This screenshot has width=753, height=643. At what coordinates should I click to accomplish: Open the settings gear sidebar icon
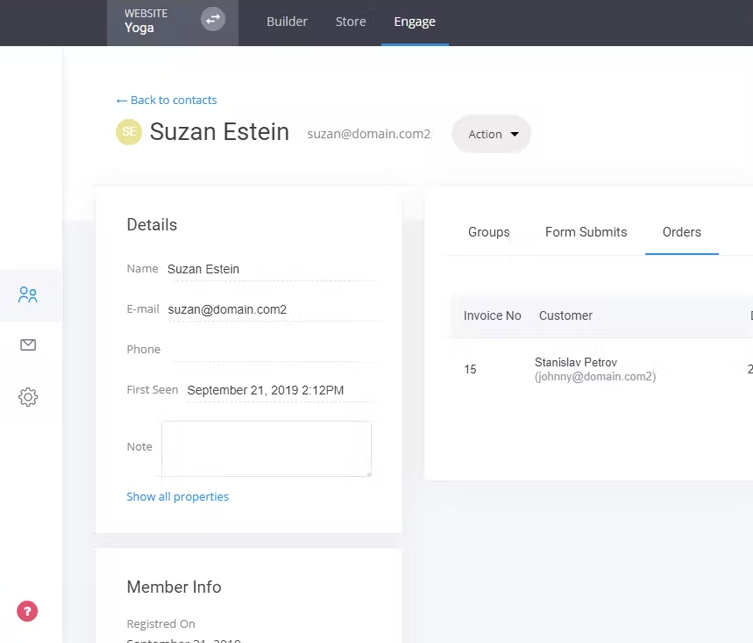(x=28, y=397)
